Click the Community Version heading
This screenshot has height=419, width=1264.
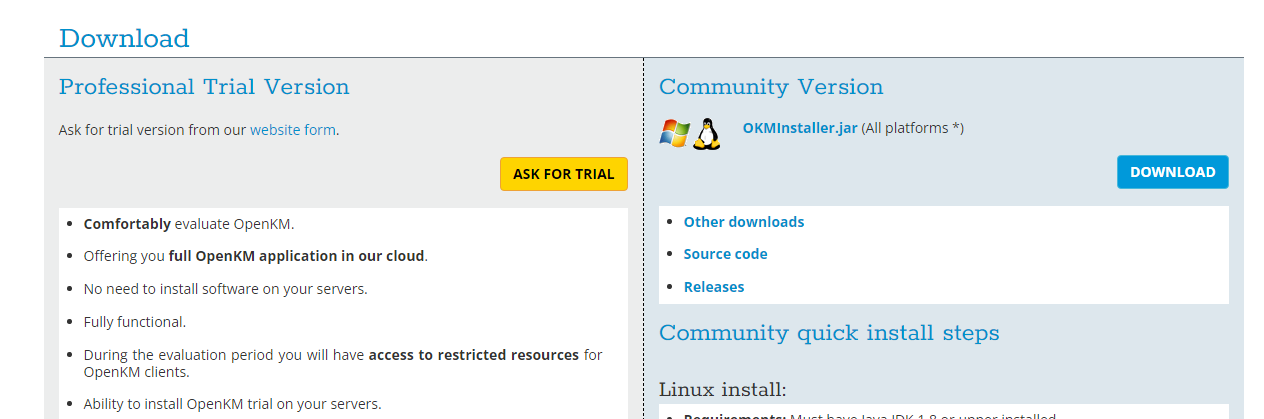771,87
